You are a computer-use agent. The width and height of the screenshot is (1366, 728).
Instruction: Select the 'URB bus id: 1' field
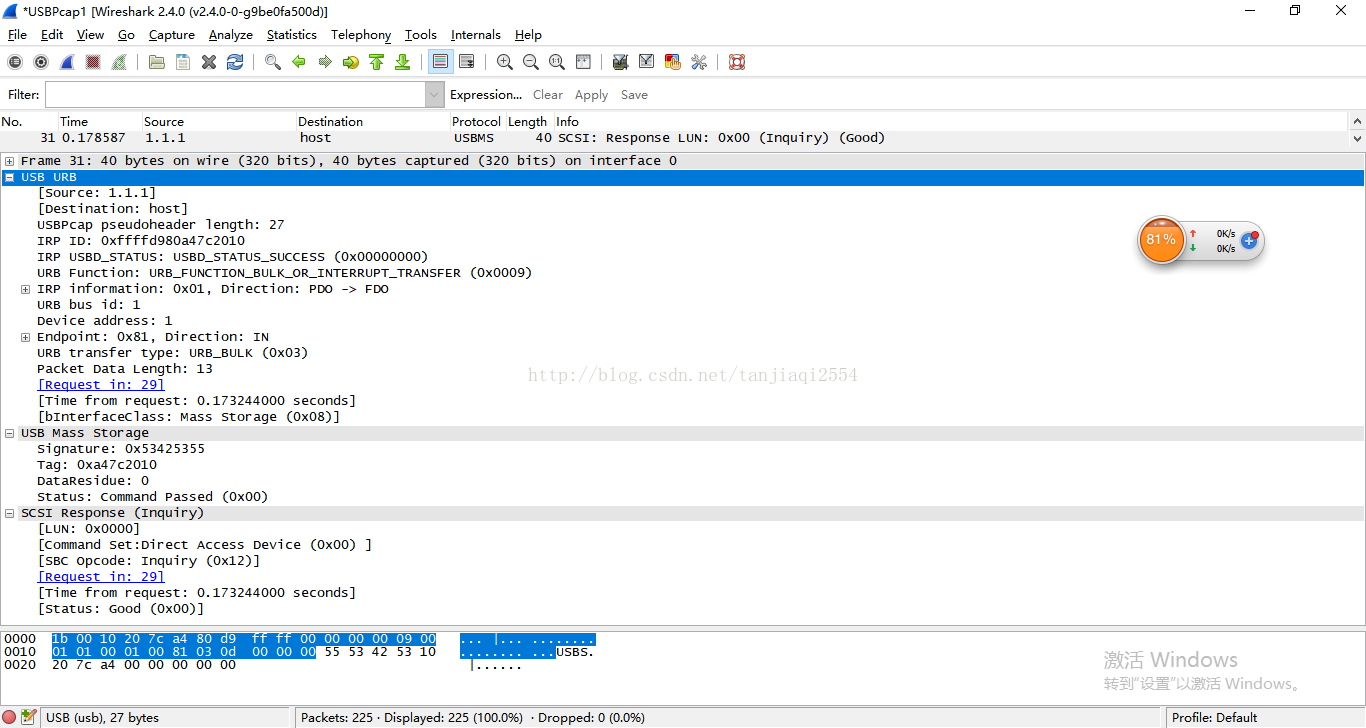pyautogui.click(x=89, y=305)
